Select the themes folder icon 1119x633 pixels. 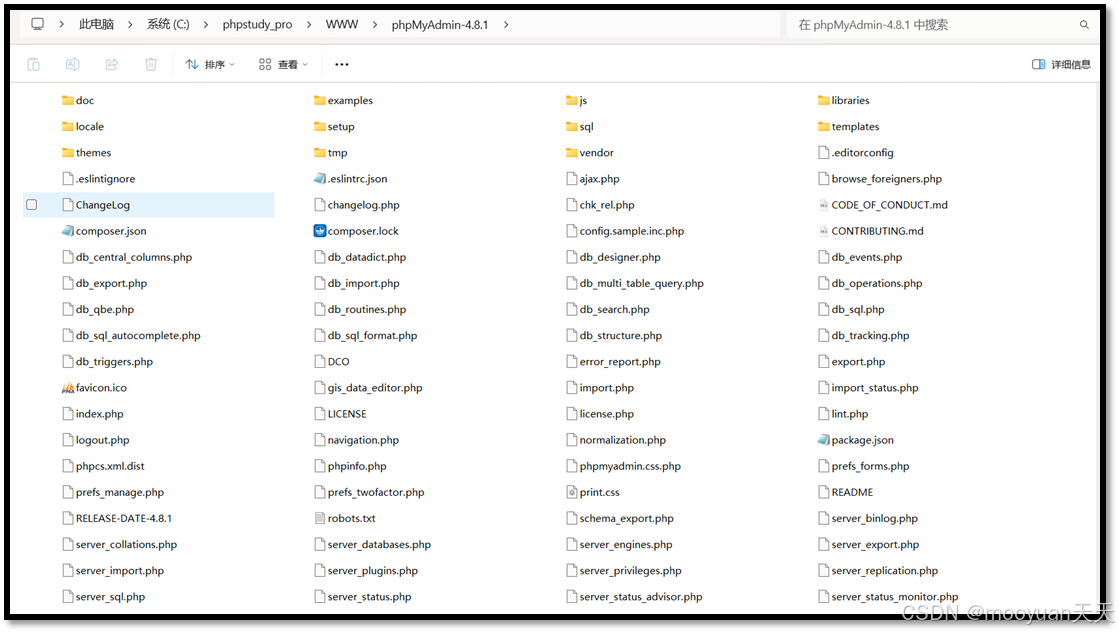tap(68, 153)
